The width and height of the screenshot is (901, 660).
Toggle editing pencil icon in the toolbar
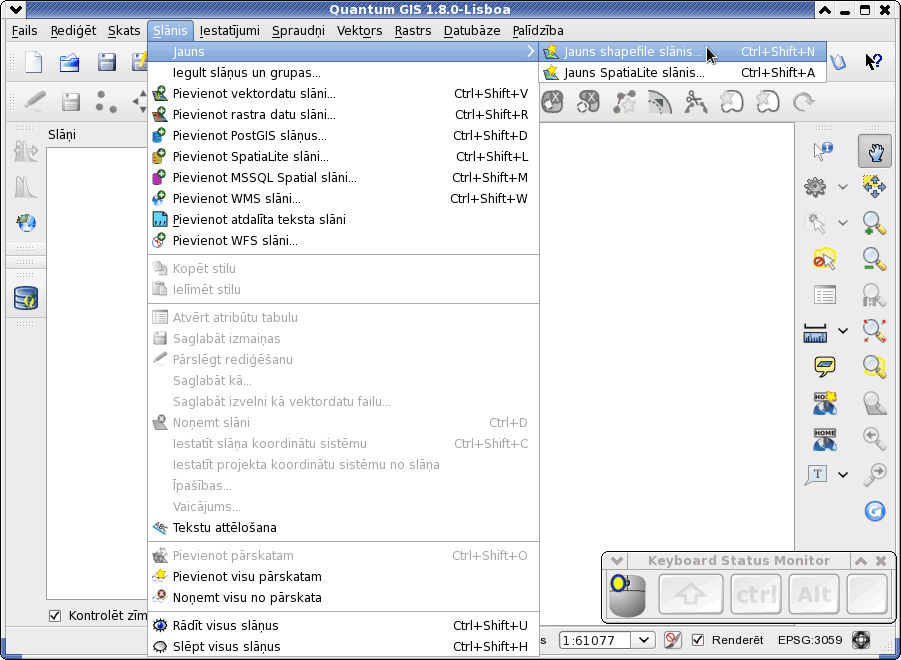tap(35, 102)
